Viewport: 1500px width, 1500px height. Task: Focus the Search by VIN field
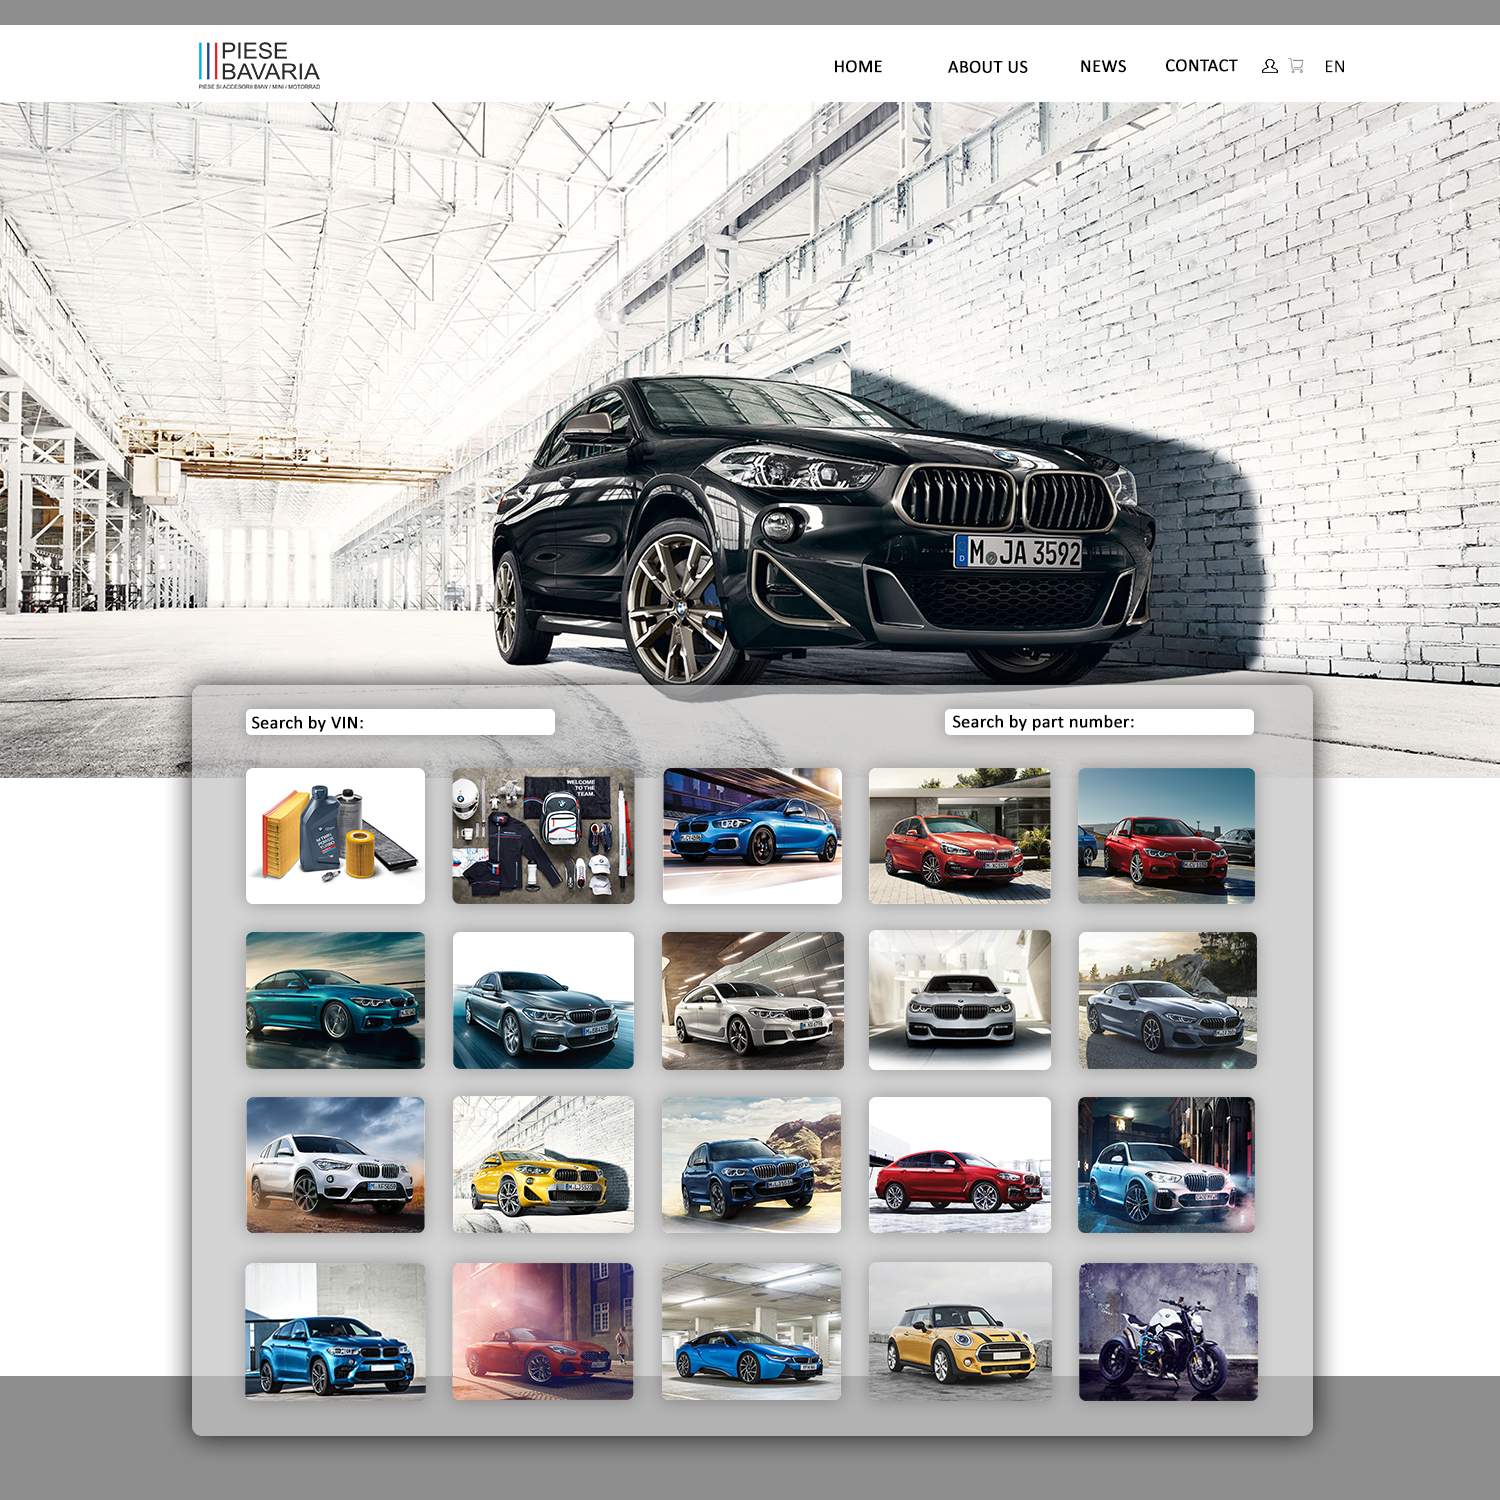point(400,722)
